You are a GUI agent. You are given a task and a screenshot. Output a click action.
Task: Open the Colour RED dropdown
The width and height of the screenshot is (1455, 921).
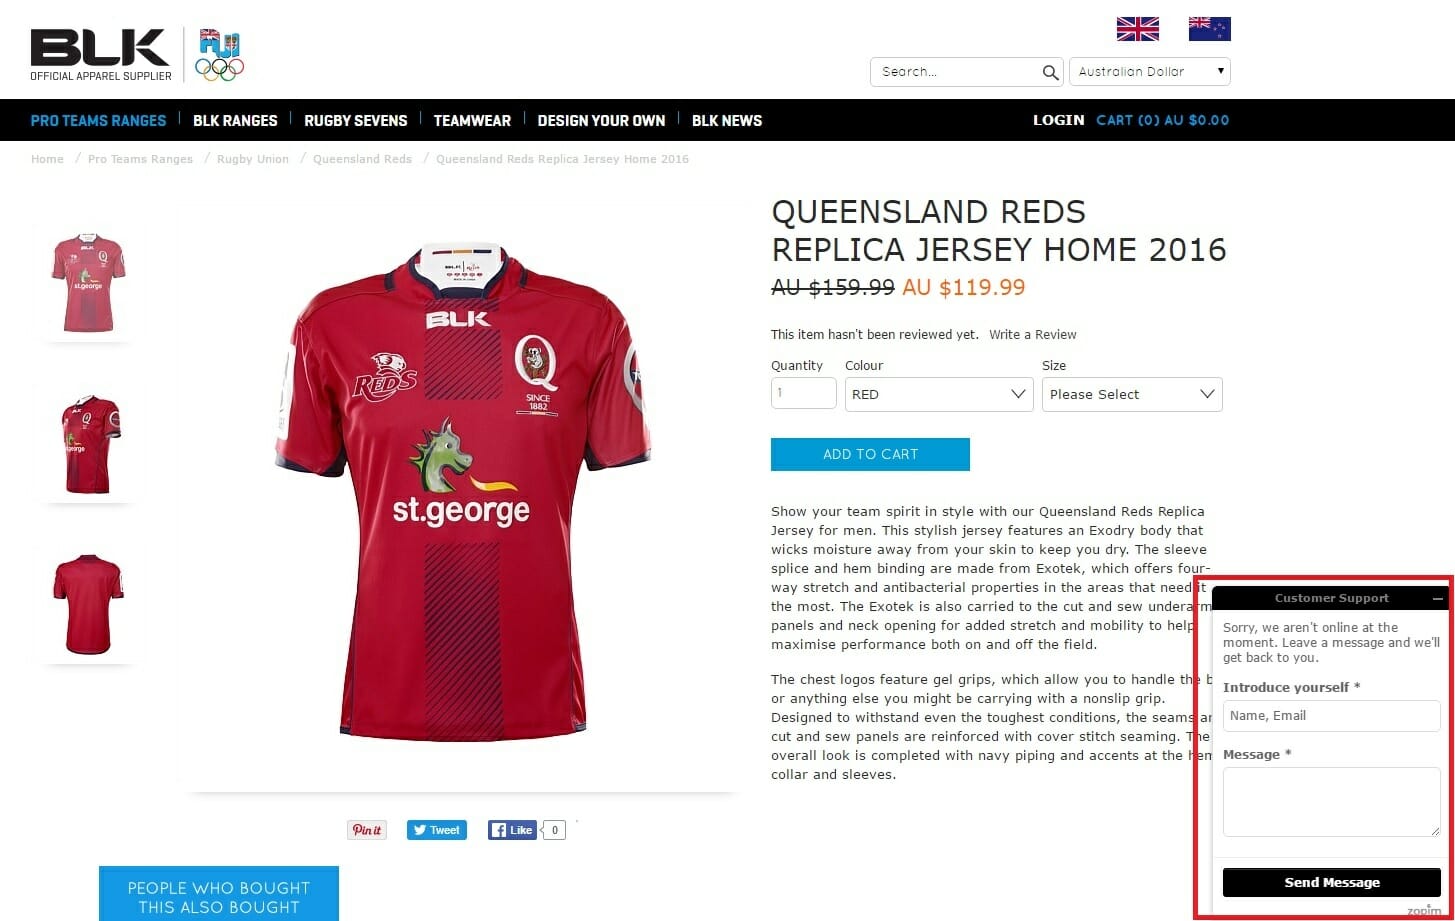tap(939, 394)
